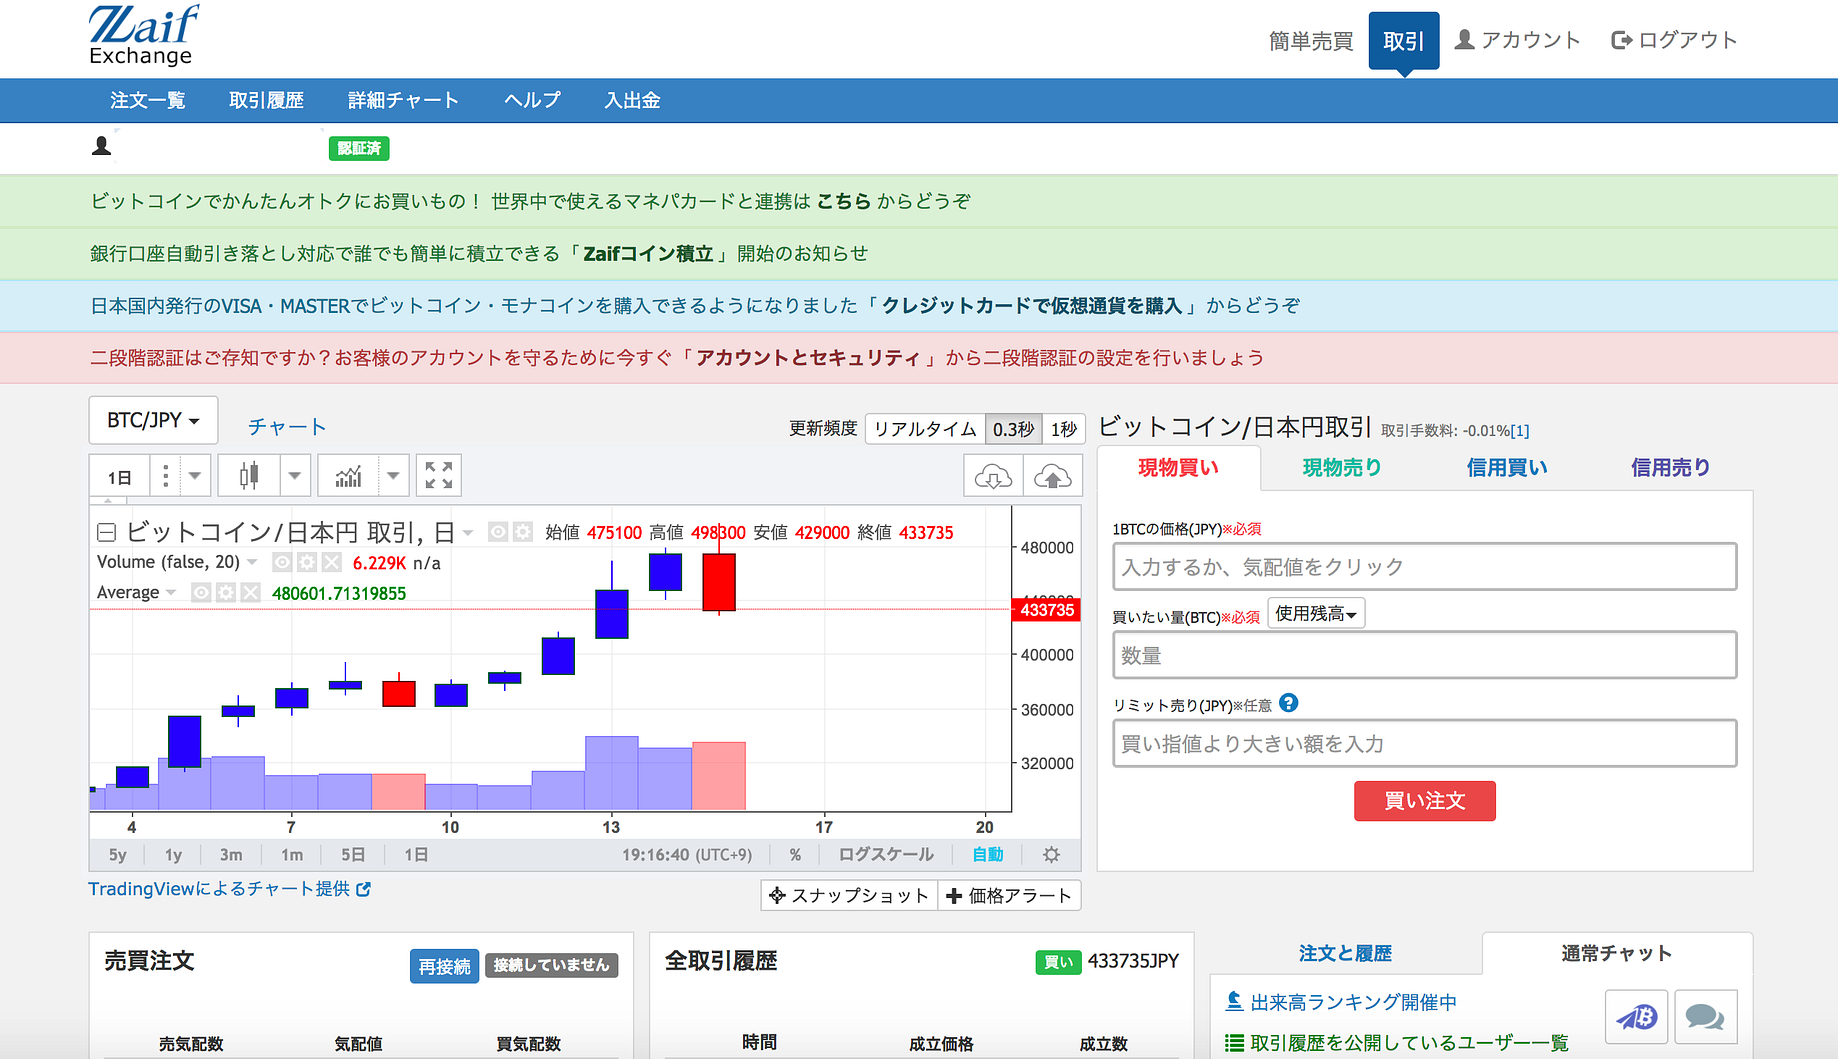Open the chart indicators tool
Viewport: 1838px width, 1059px height.
348,476
